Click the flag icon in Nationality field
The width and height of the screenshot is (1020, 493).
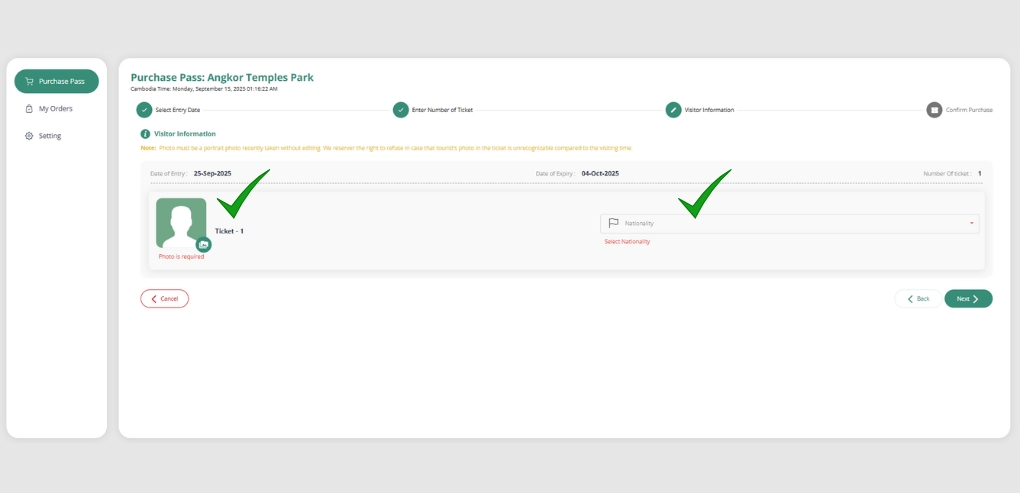613,223
